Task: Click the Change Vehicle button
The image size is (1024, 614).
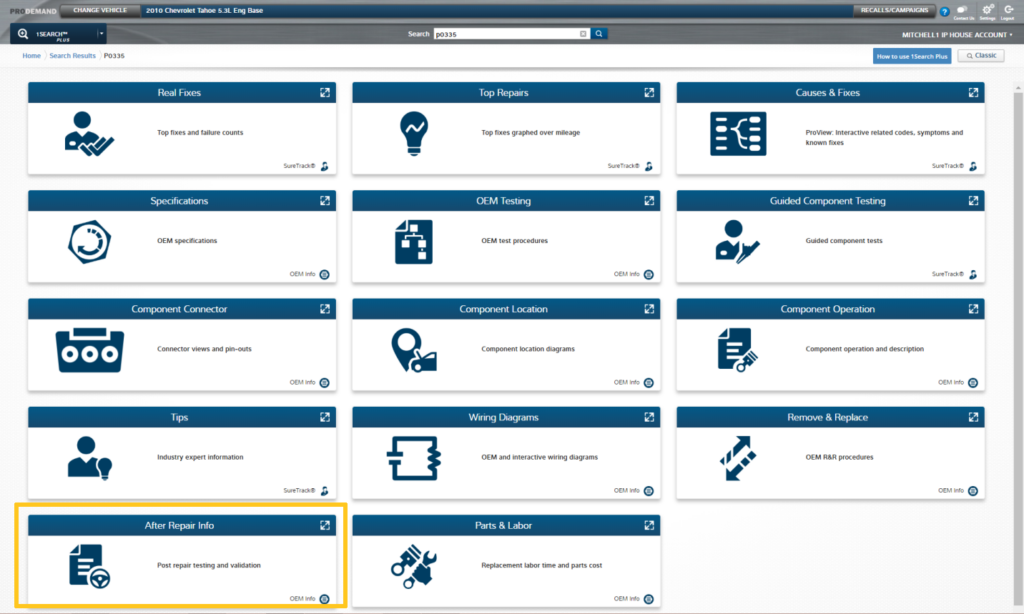Action: tap(99, 10)
